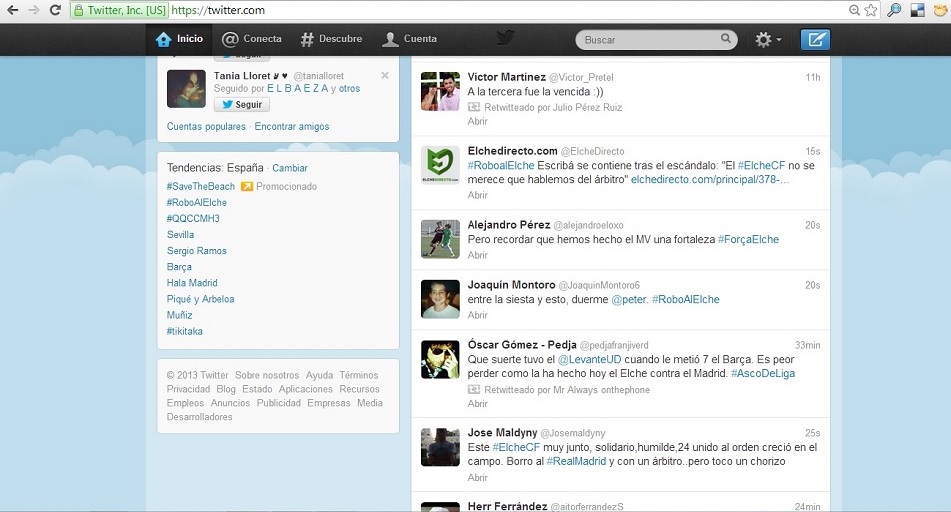Open the @peter. mention link
The image size is (951, 512).
[630, 300]
